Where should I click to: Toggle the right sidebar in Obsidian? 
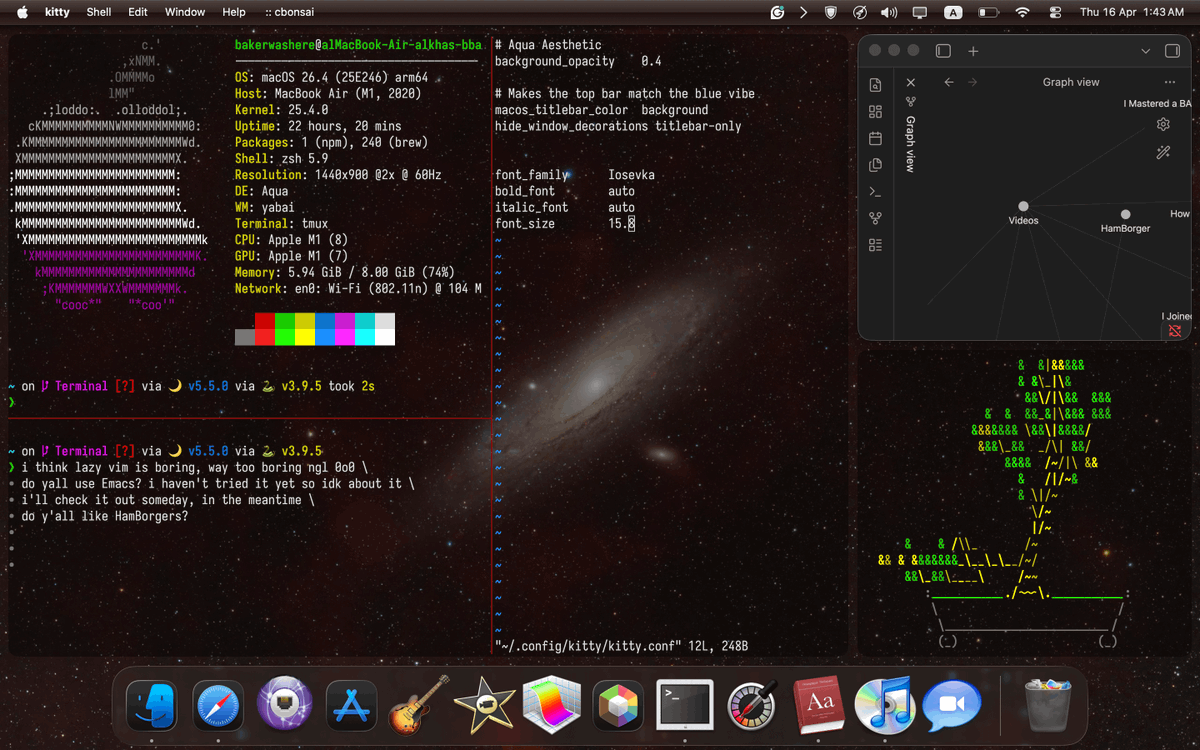(x=1172, y=51)
